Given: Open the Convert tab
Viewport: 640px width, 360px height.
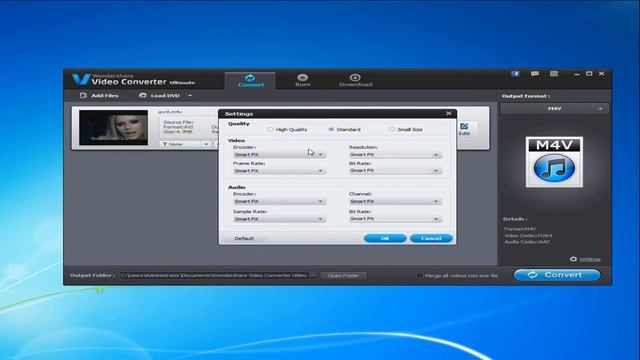Looking at the screenshot, I should (250, 81).
